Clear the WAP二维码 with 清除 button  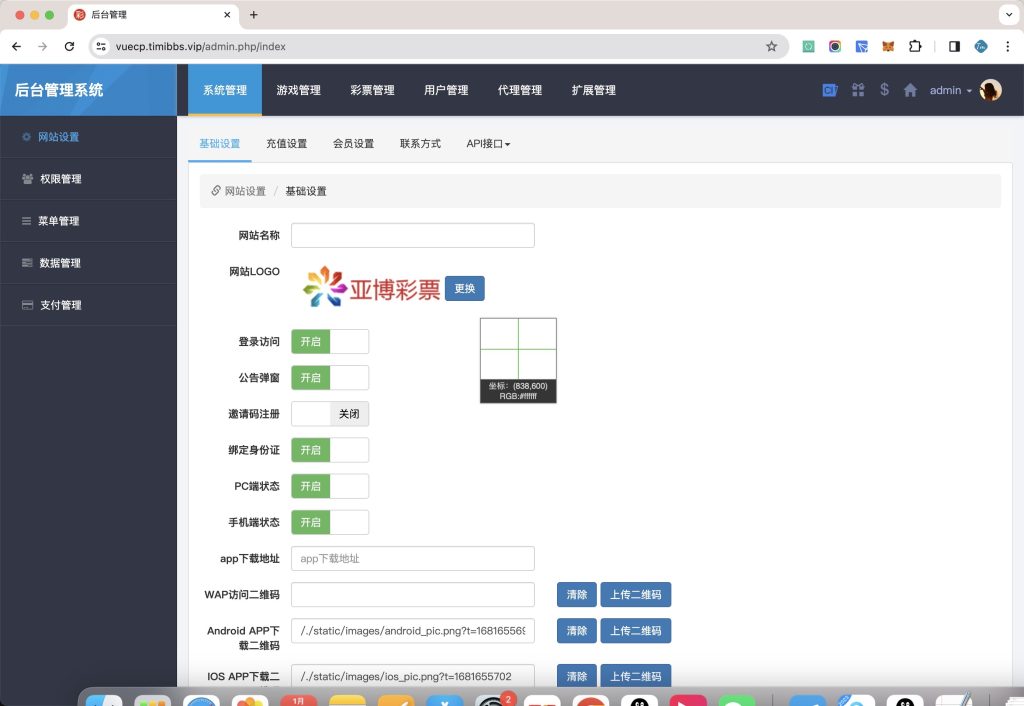[576, 594]
